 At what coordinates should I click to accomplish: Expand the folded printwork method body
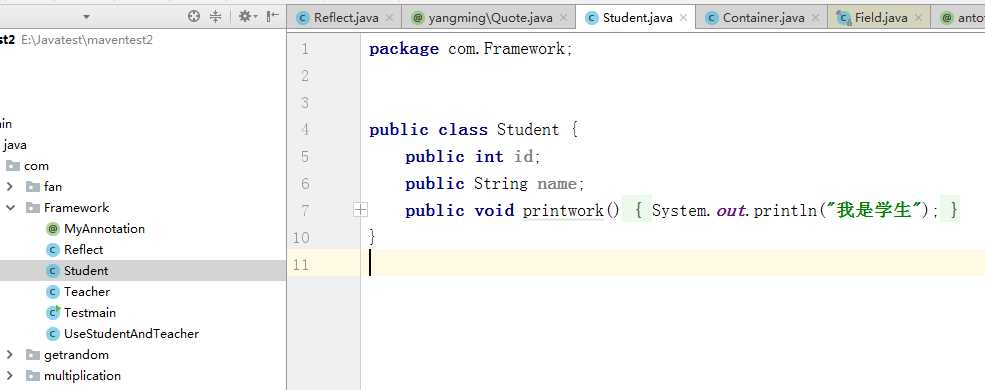pyautogui.click(x=361, y=210)
